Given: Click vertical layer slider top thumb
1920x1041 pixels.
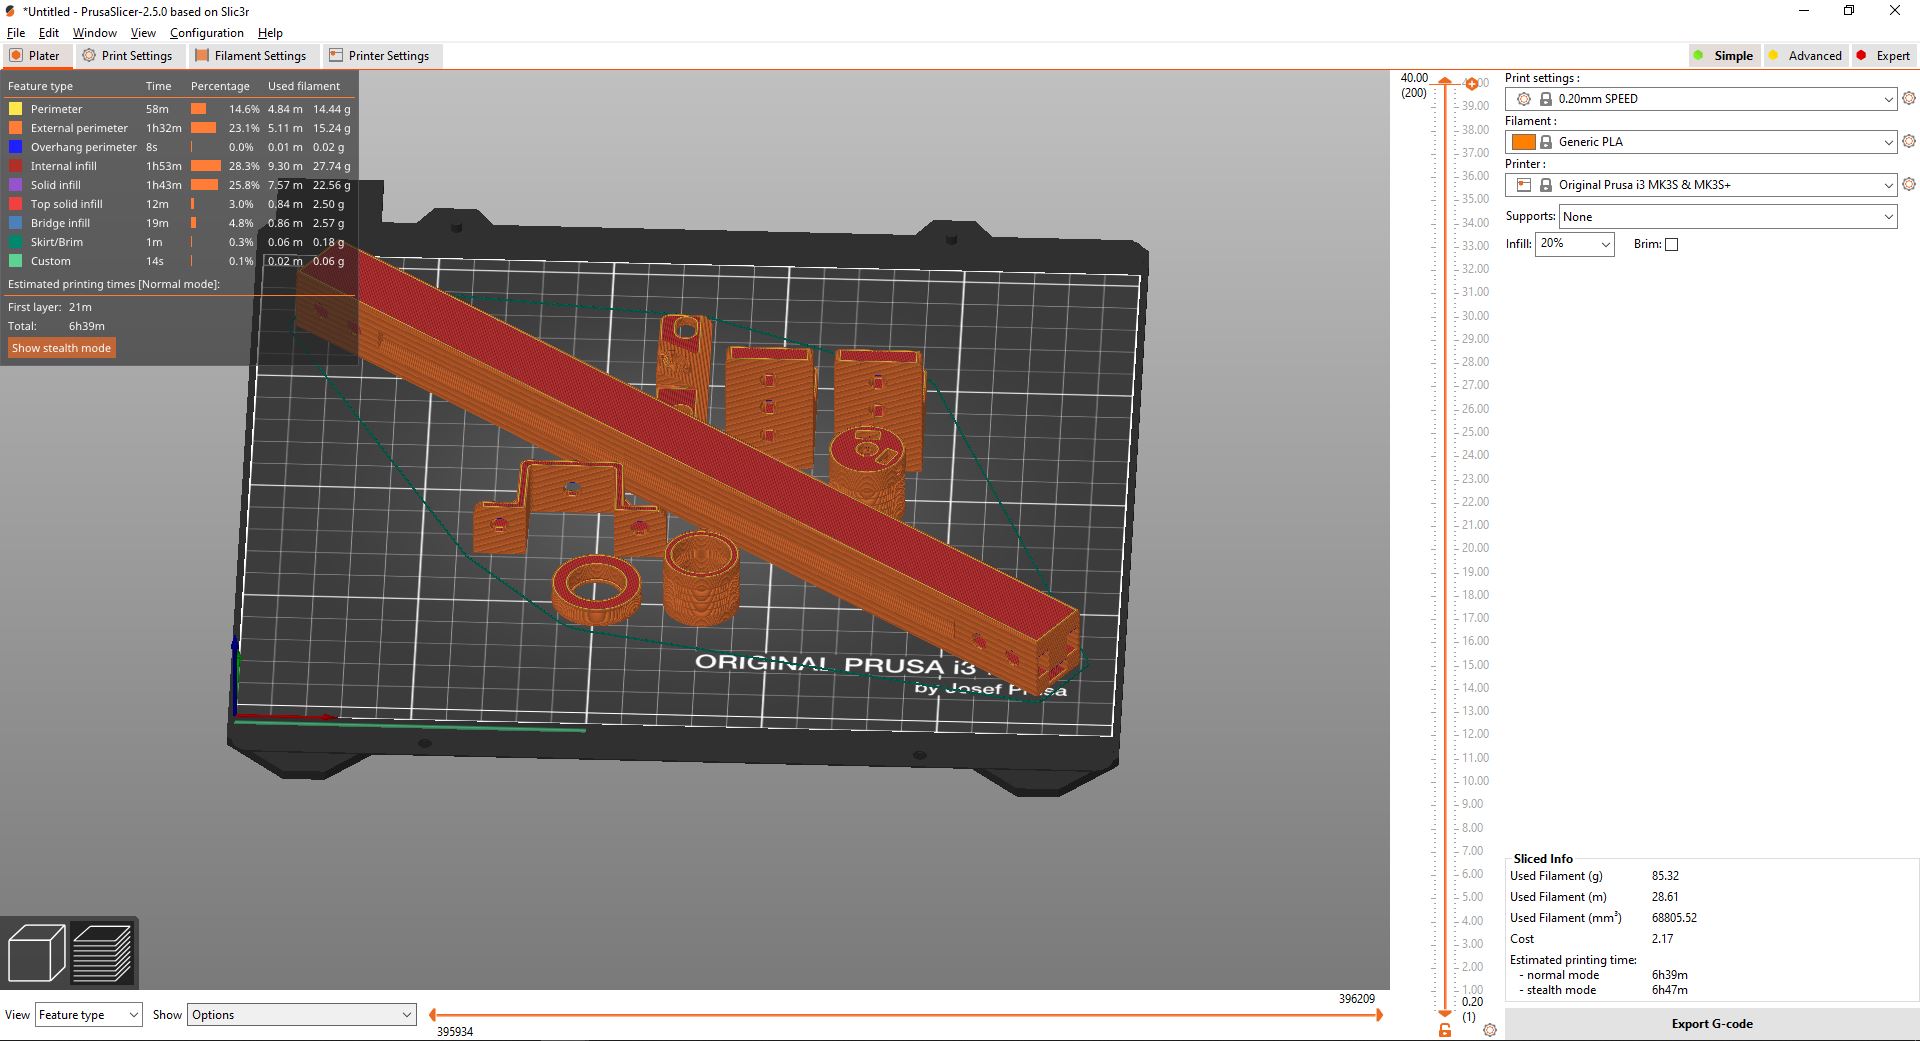Looking at the screenshot, I should click(1445, 81).
